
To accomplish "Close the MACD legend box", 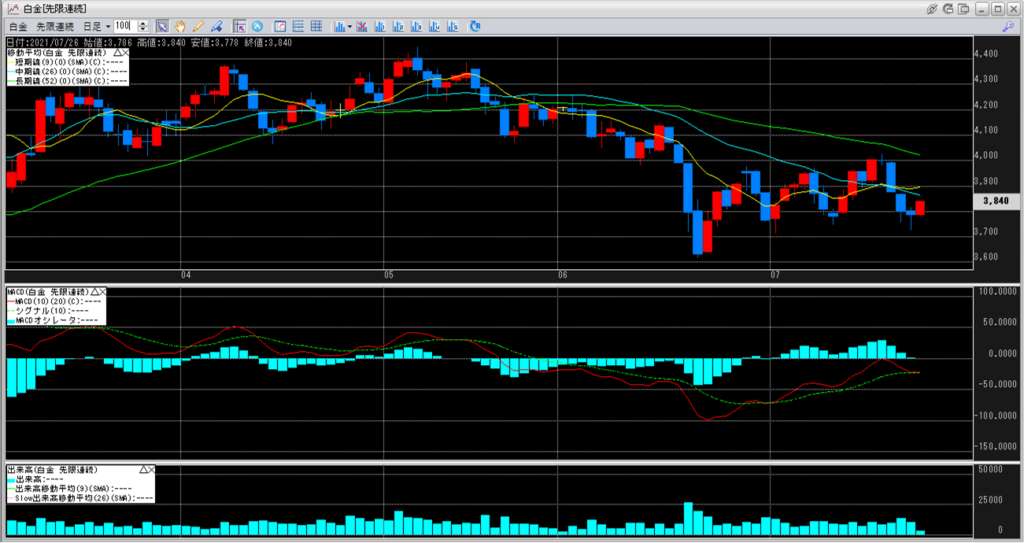I will [x=103, y=291].
